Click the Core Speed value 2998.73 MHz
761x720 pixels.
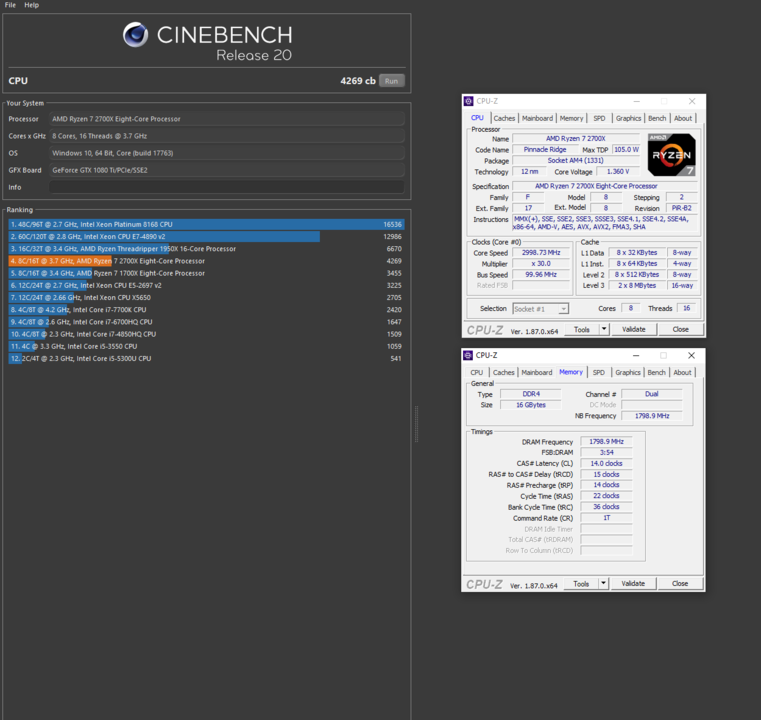pos(541,253)
